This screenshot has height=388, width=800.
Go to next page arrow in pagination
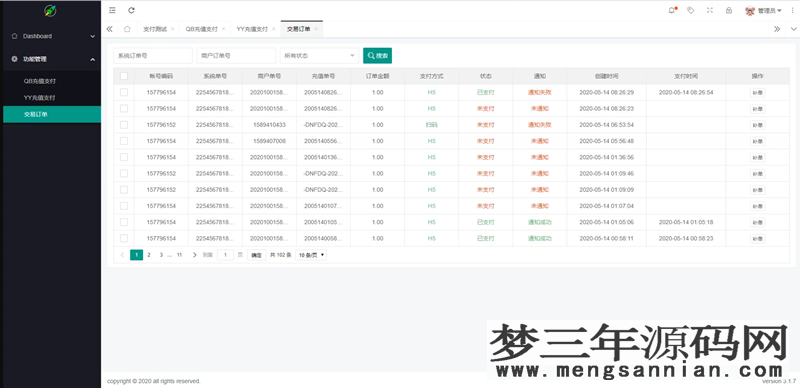[x=194, y=255]
